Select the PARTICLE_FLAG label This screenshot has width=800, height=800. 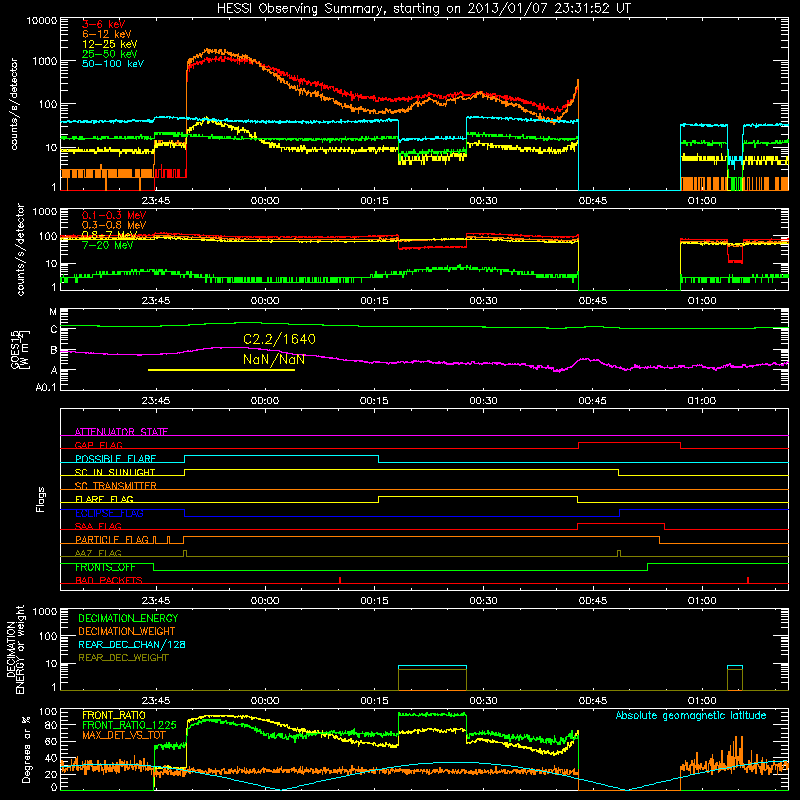(112, 539)
